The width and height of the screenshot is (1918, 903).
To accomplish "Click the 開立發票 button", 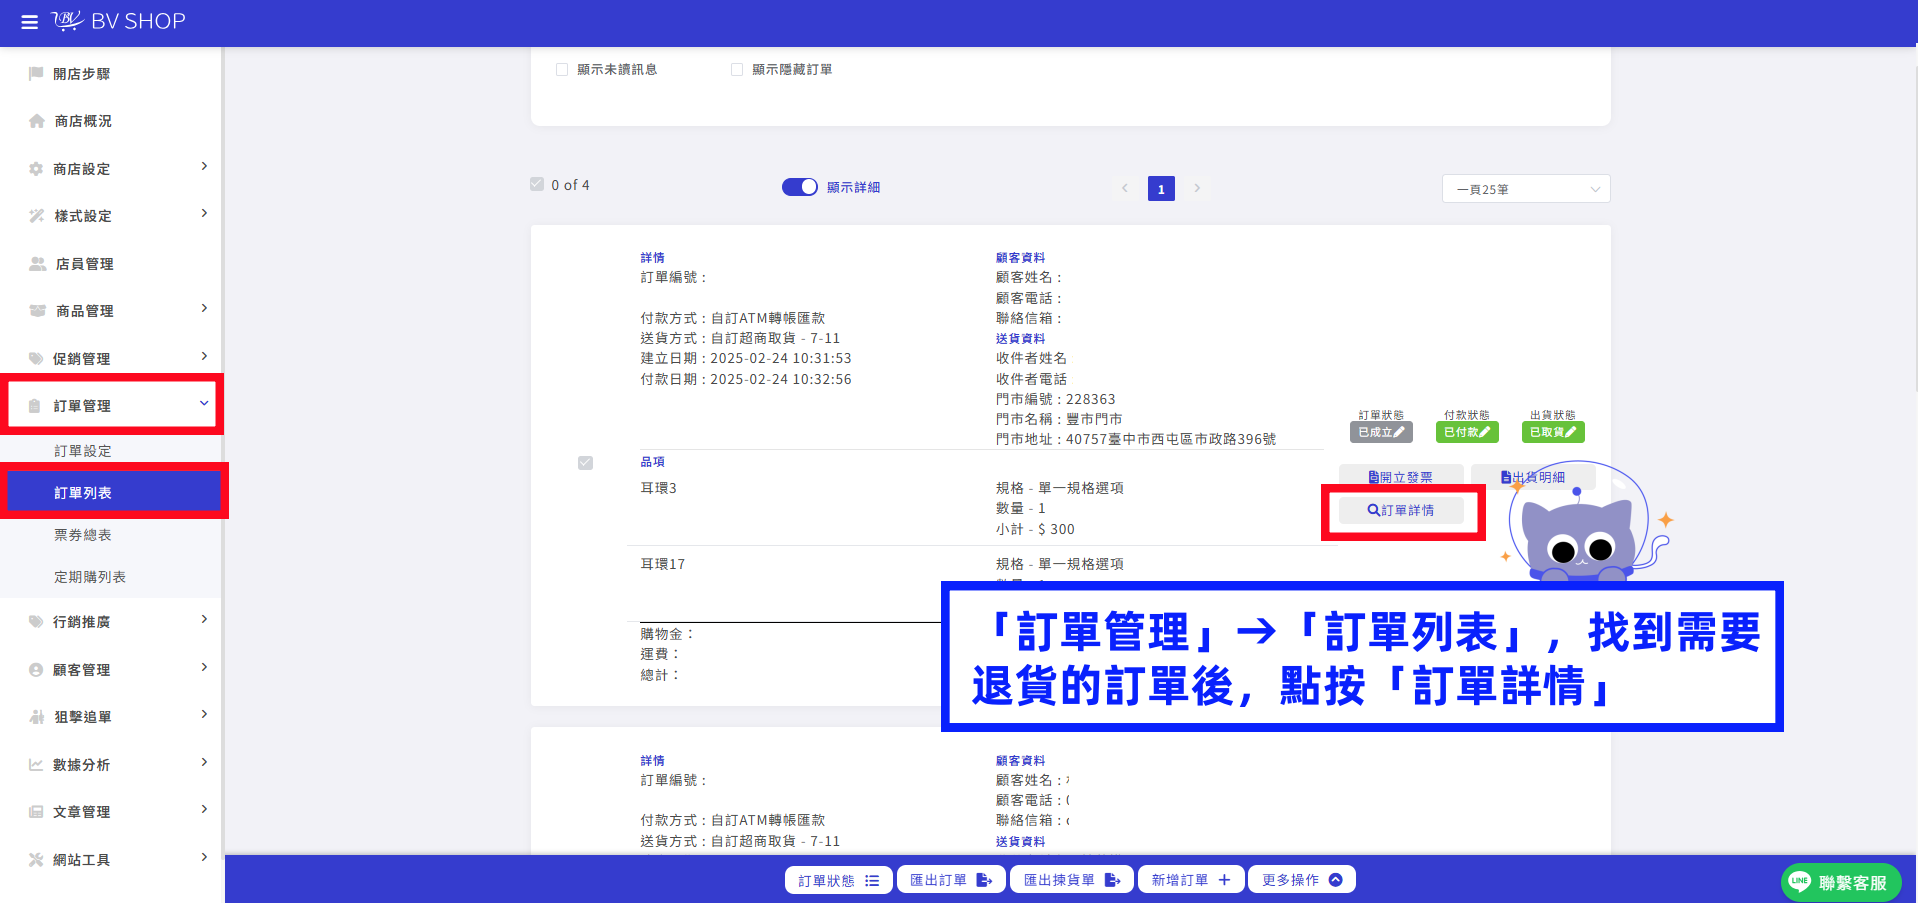I will [1401, 477].
